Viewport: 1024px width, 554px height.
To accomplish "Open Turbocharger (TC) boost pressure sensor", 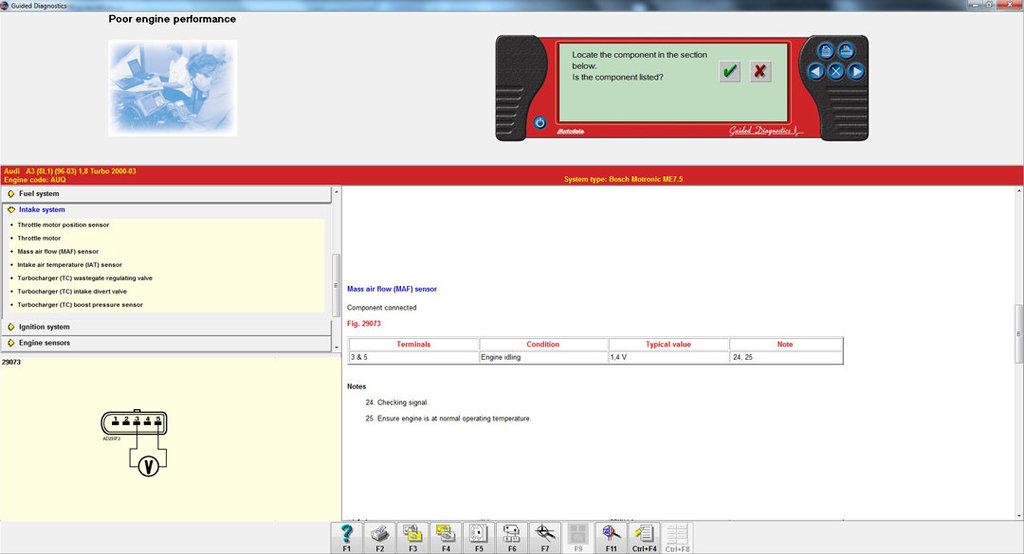I will 80,305.
